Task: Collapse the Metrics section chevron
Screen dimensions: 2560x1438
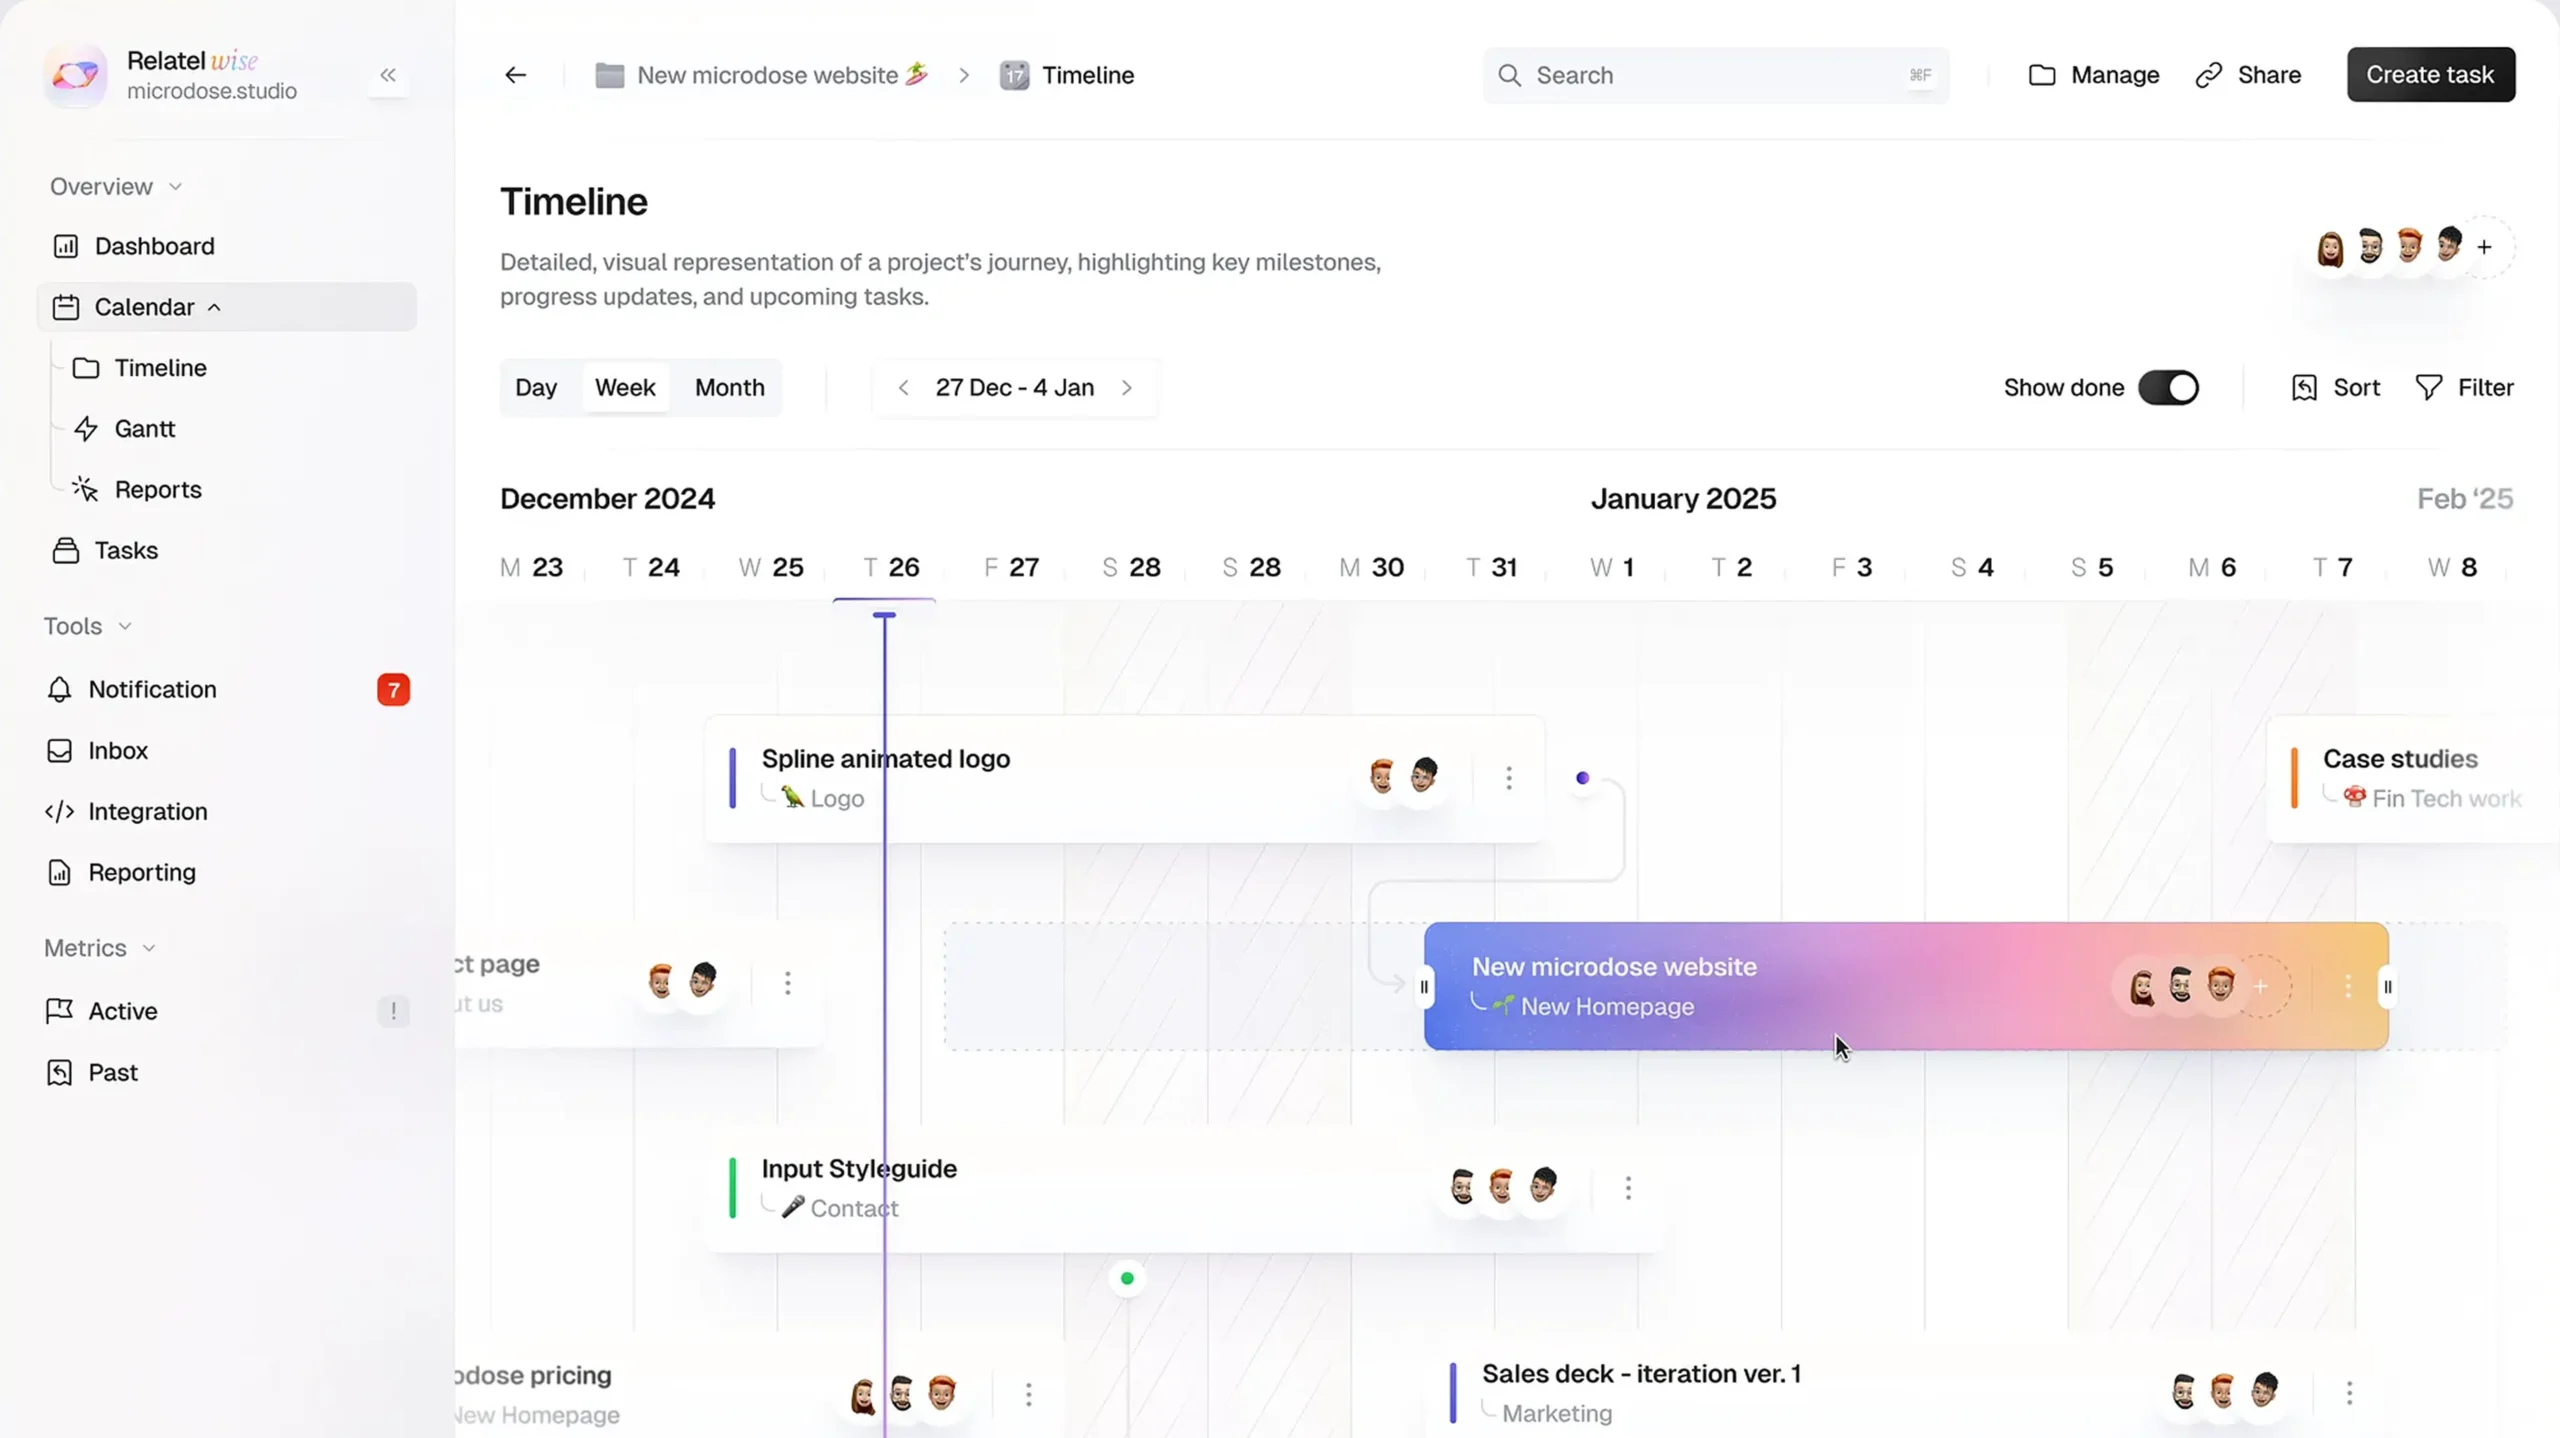Action: (x=149, y=948)
